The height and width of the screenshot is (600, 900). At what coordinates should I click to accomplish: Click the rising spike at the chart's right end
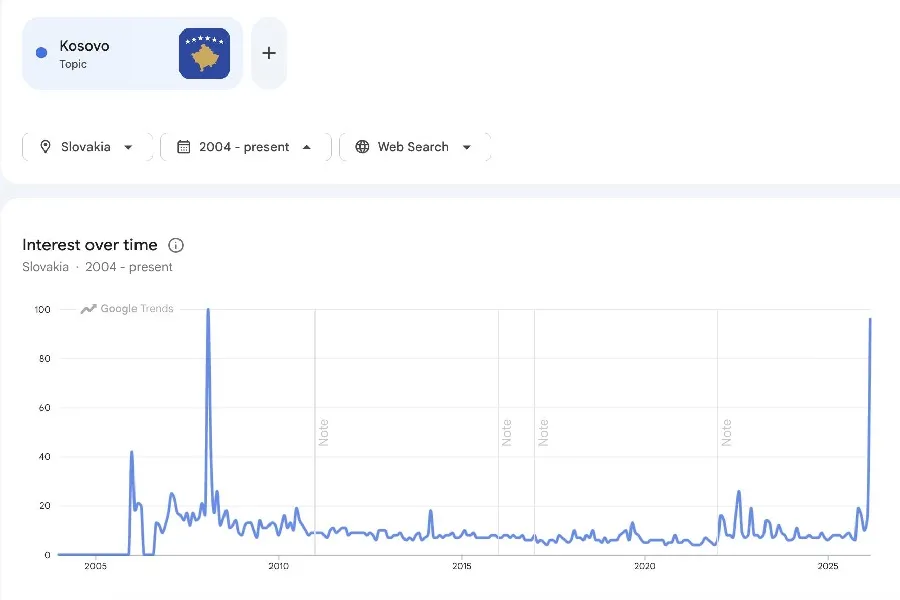tap(870, 321)
